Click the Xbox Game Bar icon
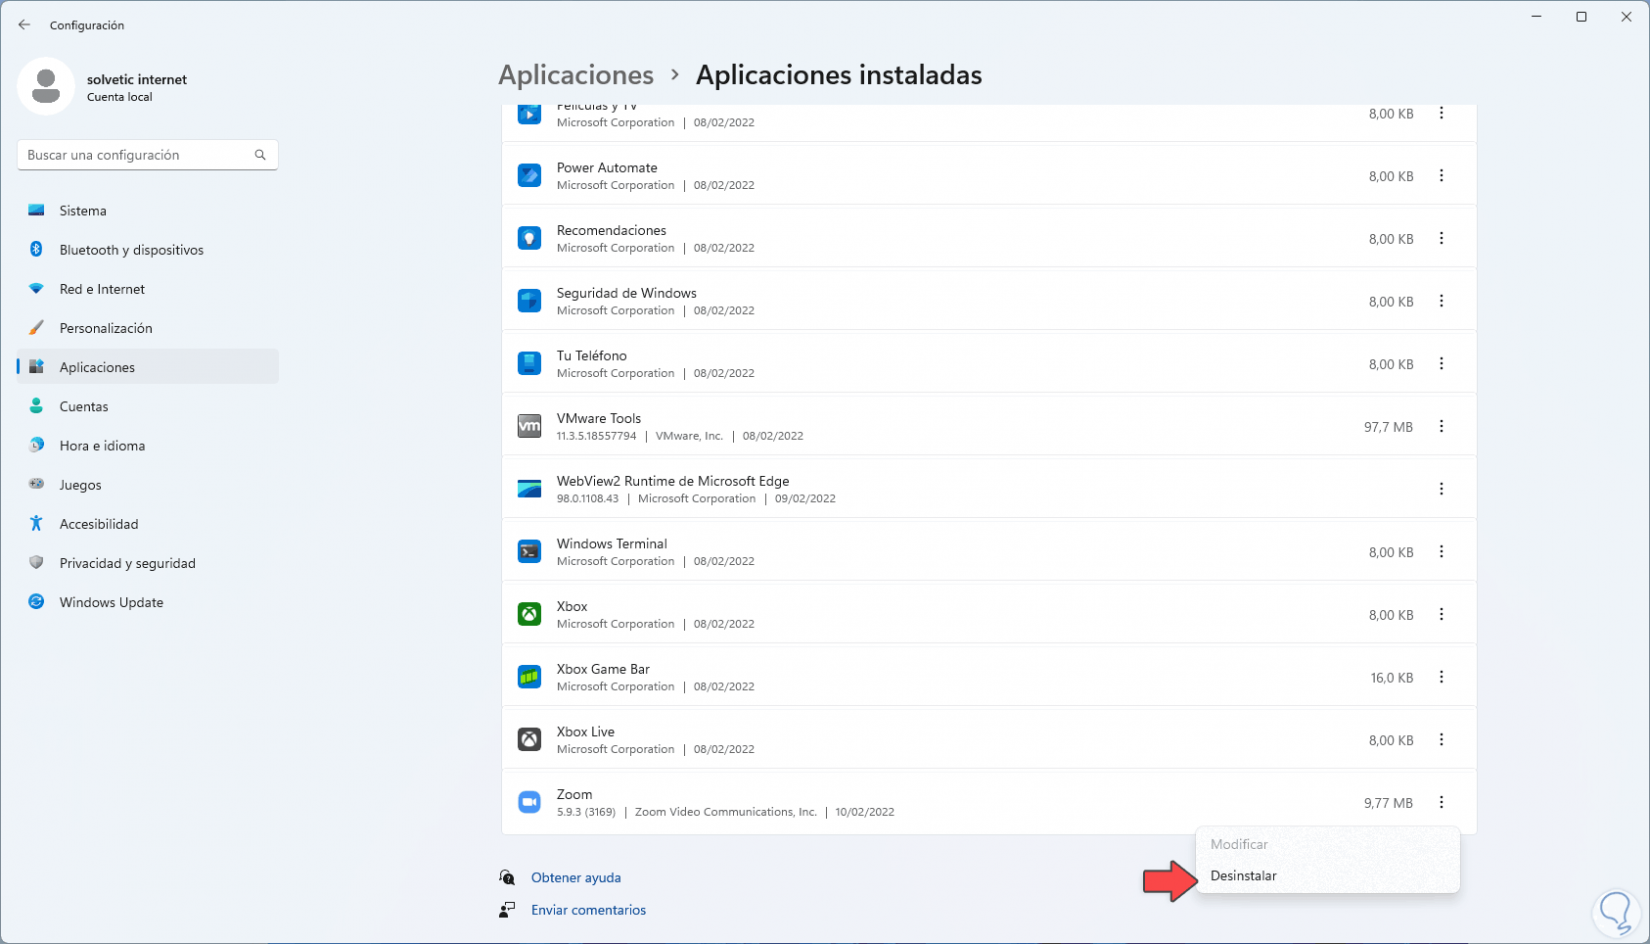The image size is (1650, 944). click(x=529, y=677)
